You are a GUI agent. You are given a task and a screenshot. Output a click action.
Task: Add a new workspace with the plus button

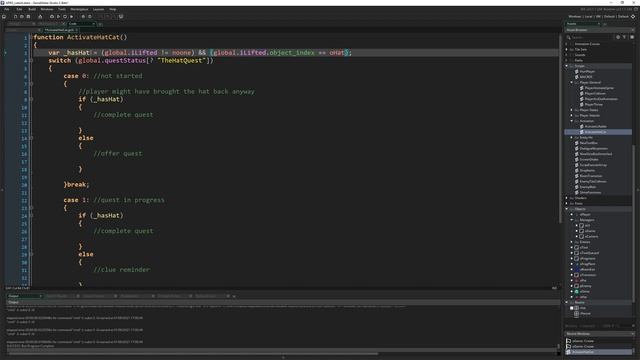point(100,24)
